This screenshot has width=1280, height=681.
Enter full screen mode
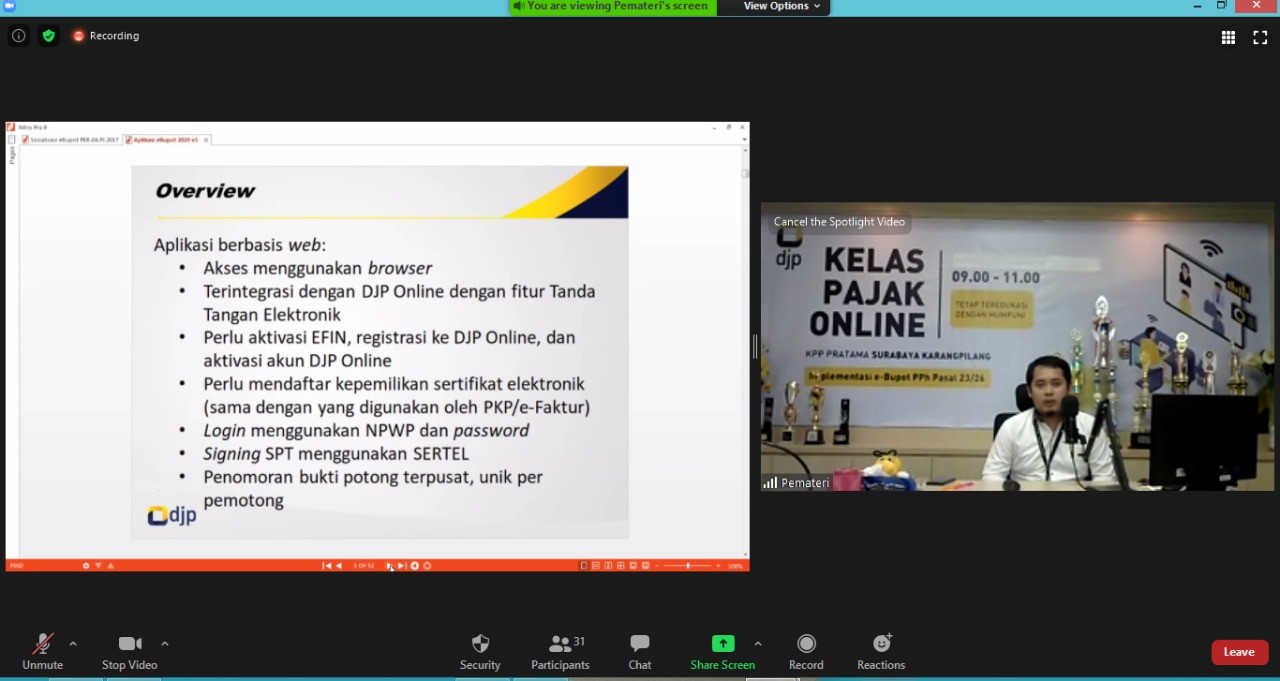pos(1260,37)
